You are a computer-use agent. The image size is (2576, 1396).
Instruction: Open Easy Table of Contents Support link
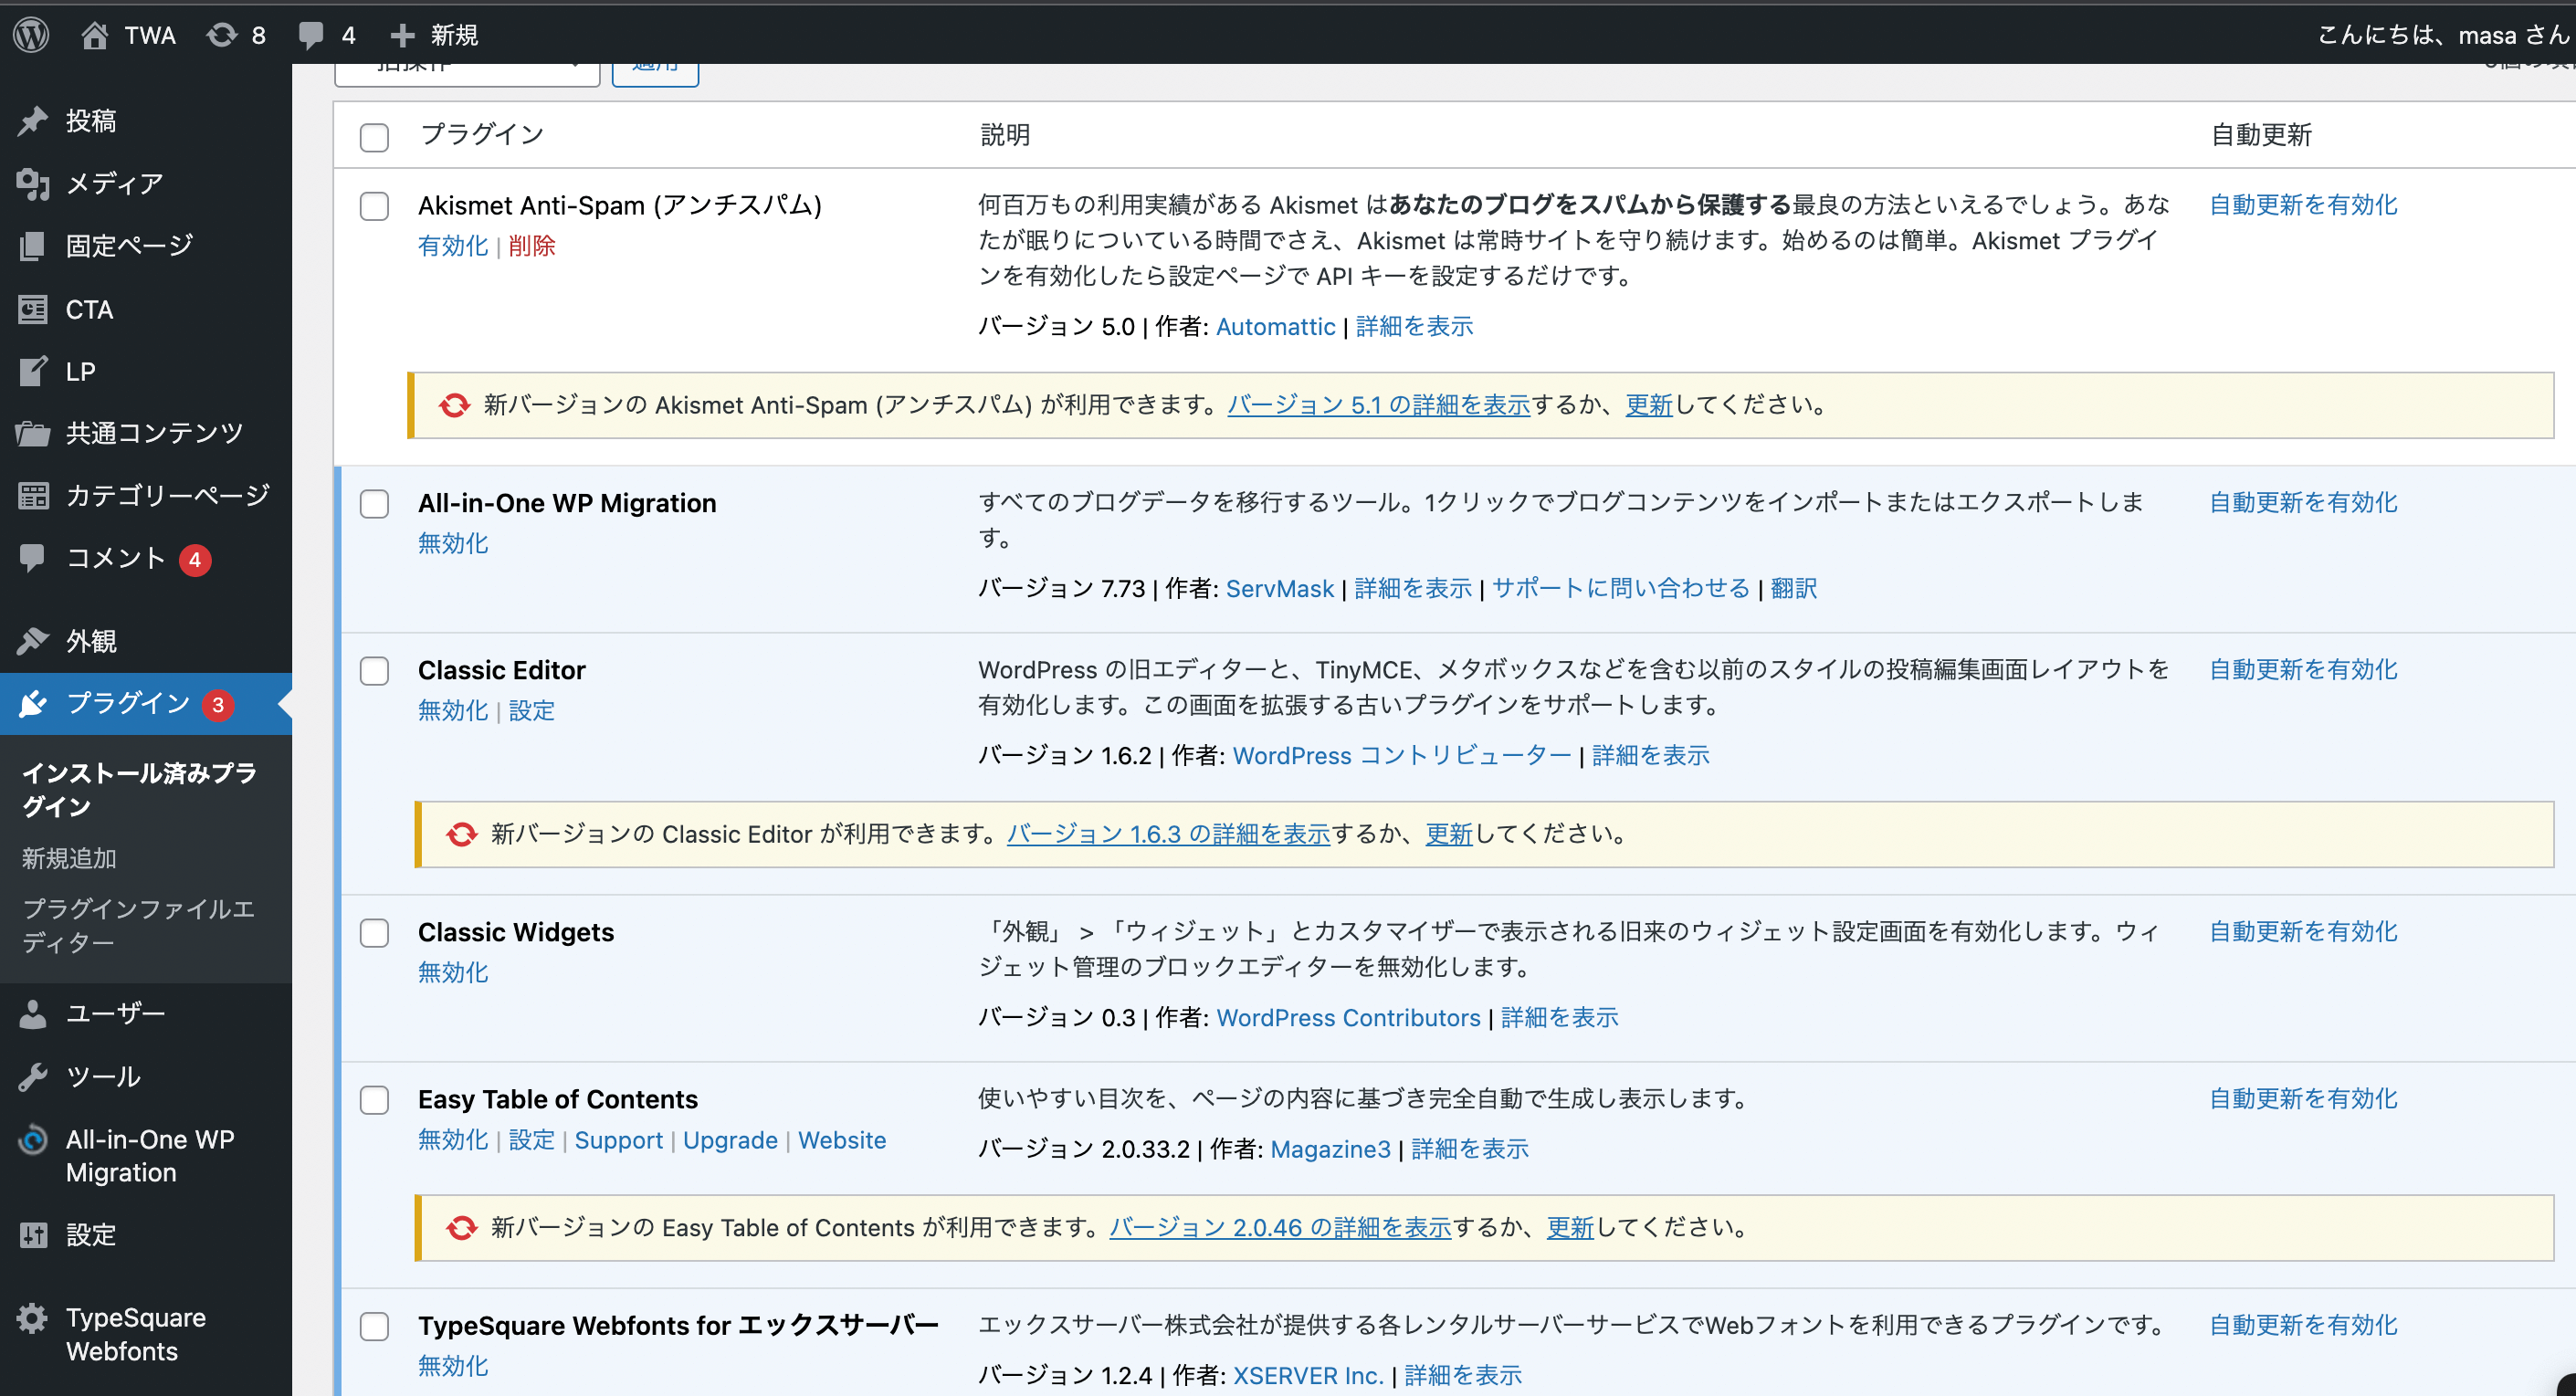click(x=618, y=1140)
